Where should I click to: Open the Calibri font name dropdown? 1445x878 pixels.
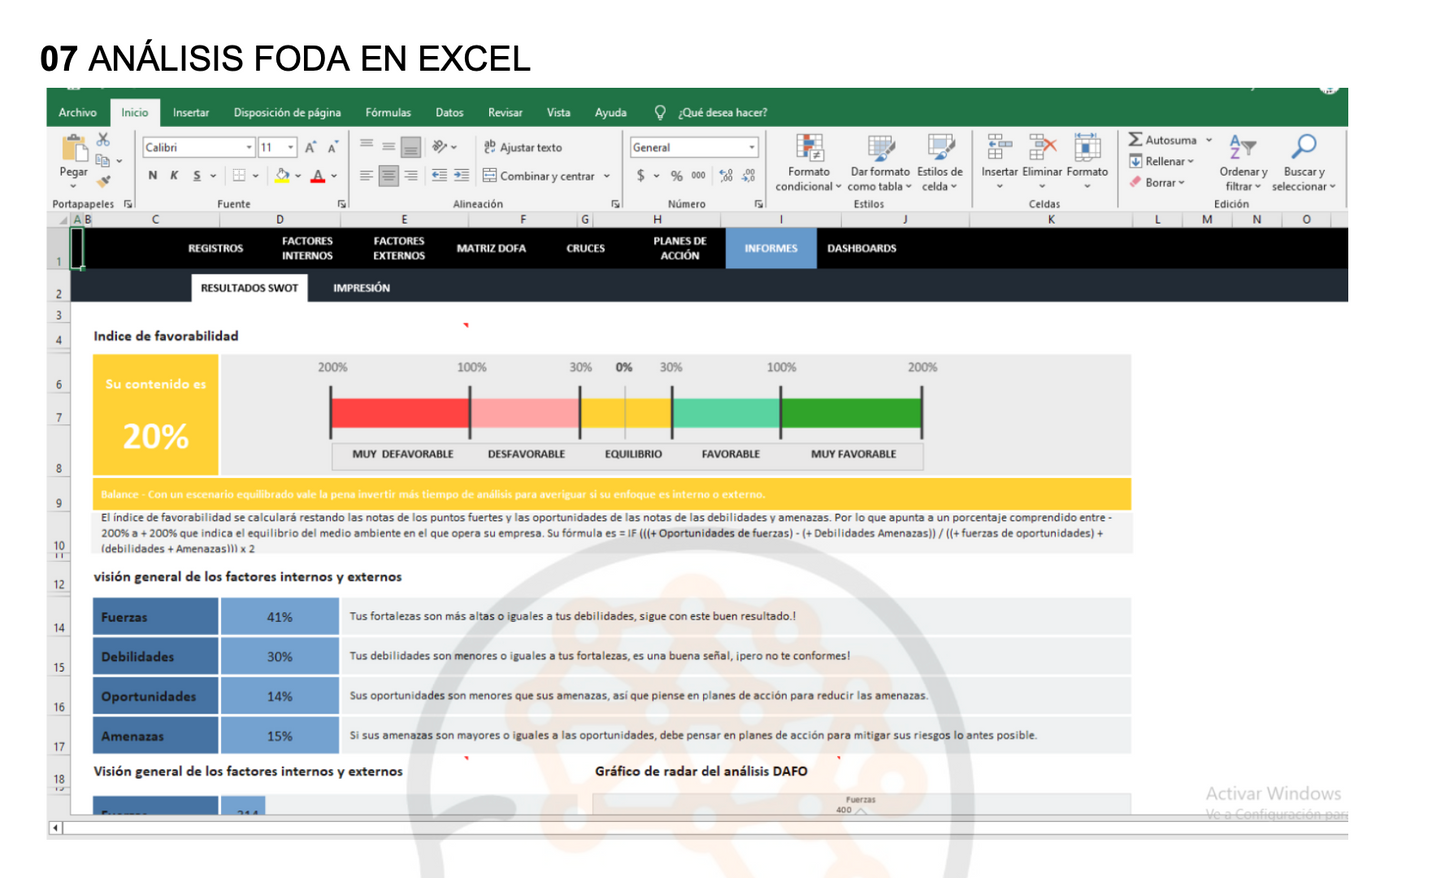point(249,147)
